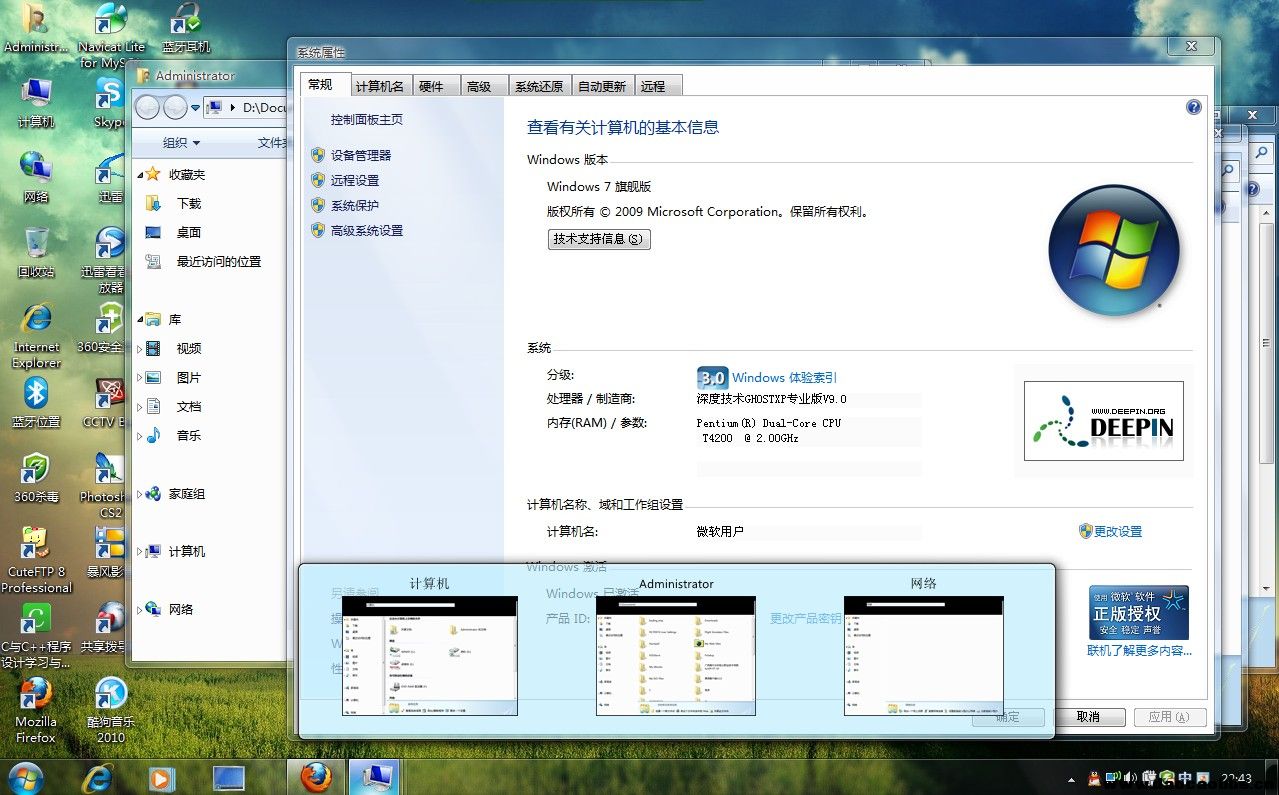The image size is (1279, 795).
Task: Collapse the 库 node in navigation pane
Action: pos(140,320)
